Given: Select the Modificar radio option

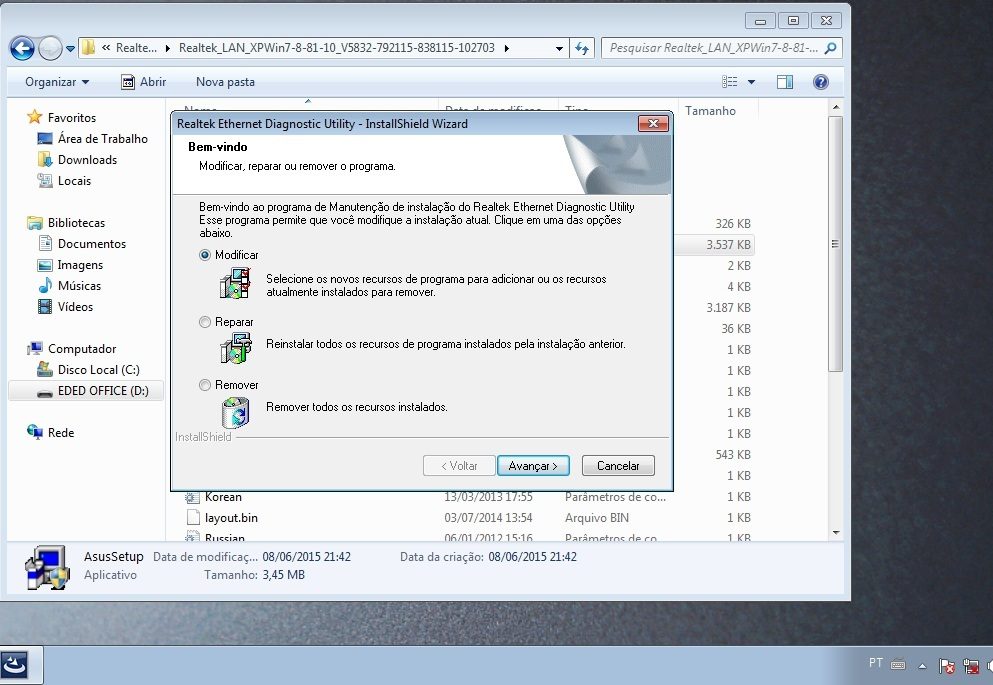Looking at the screenshot, I should 205,255.
